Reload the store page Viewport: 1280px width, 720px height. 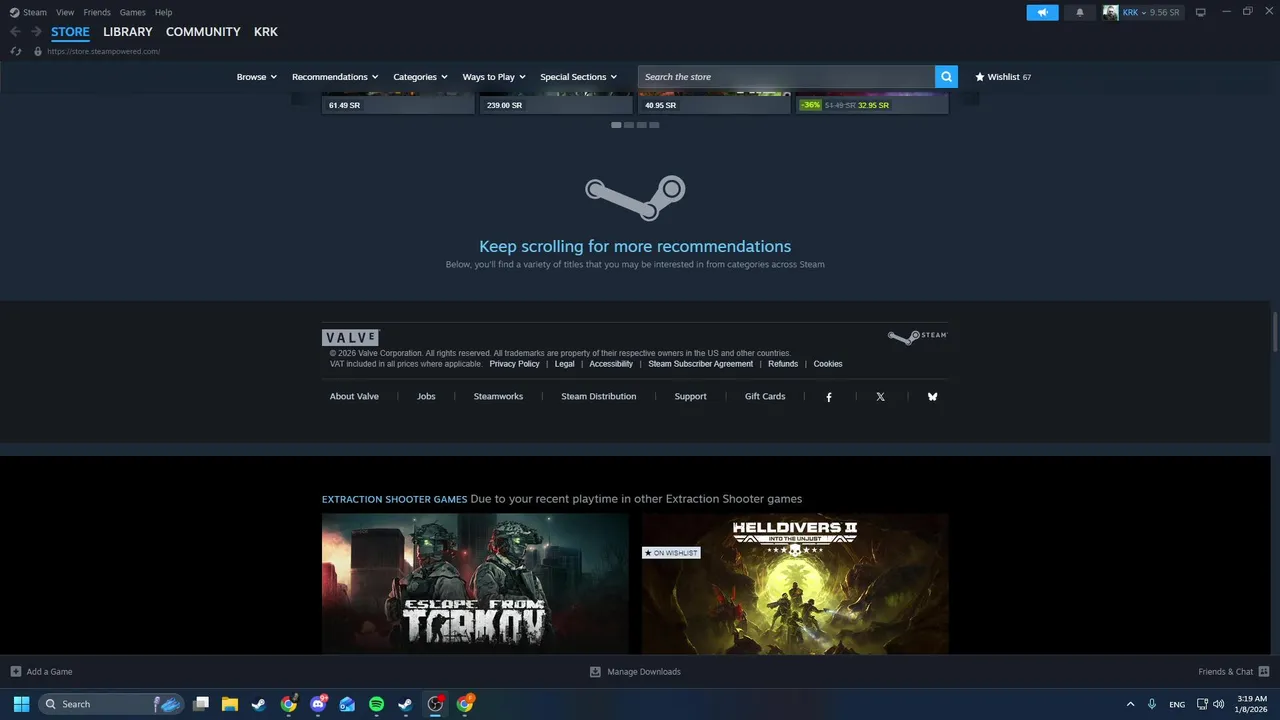16,51
